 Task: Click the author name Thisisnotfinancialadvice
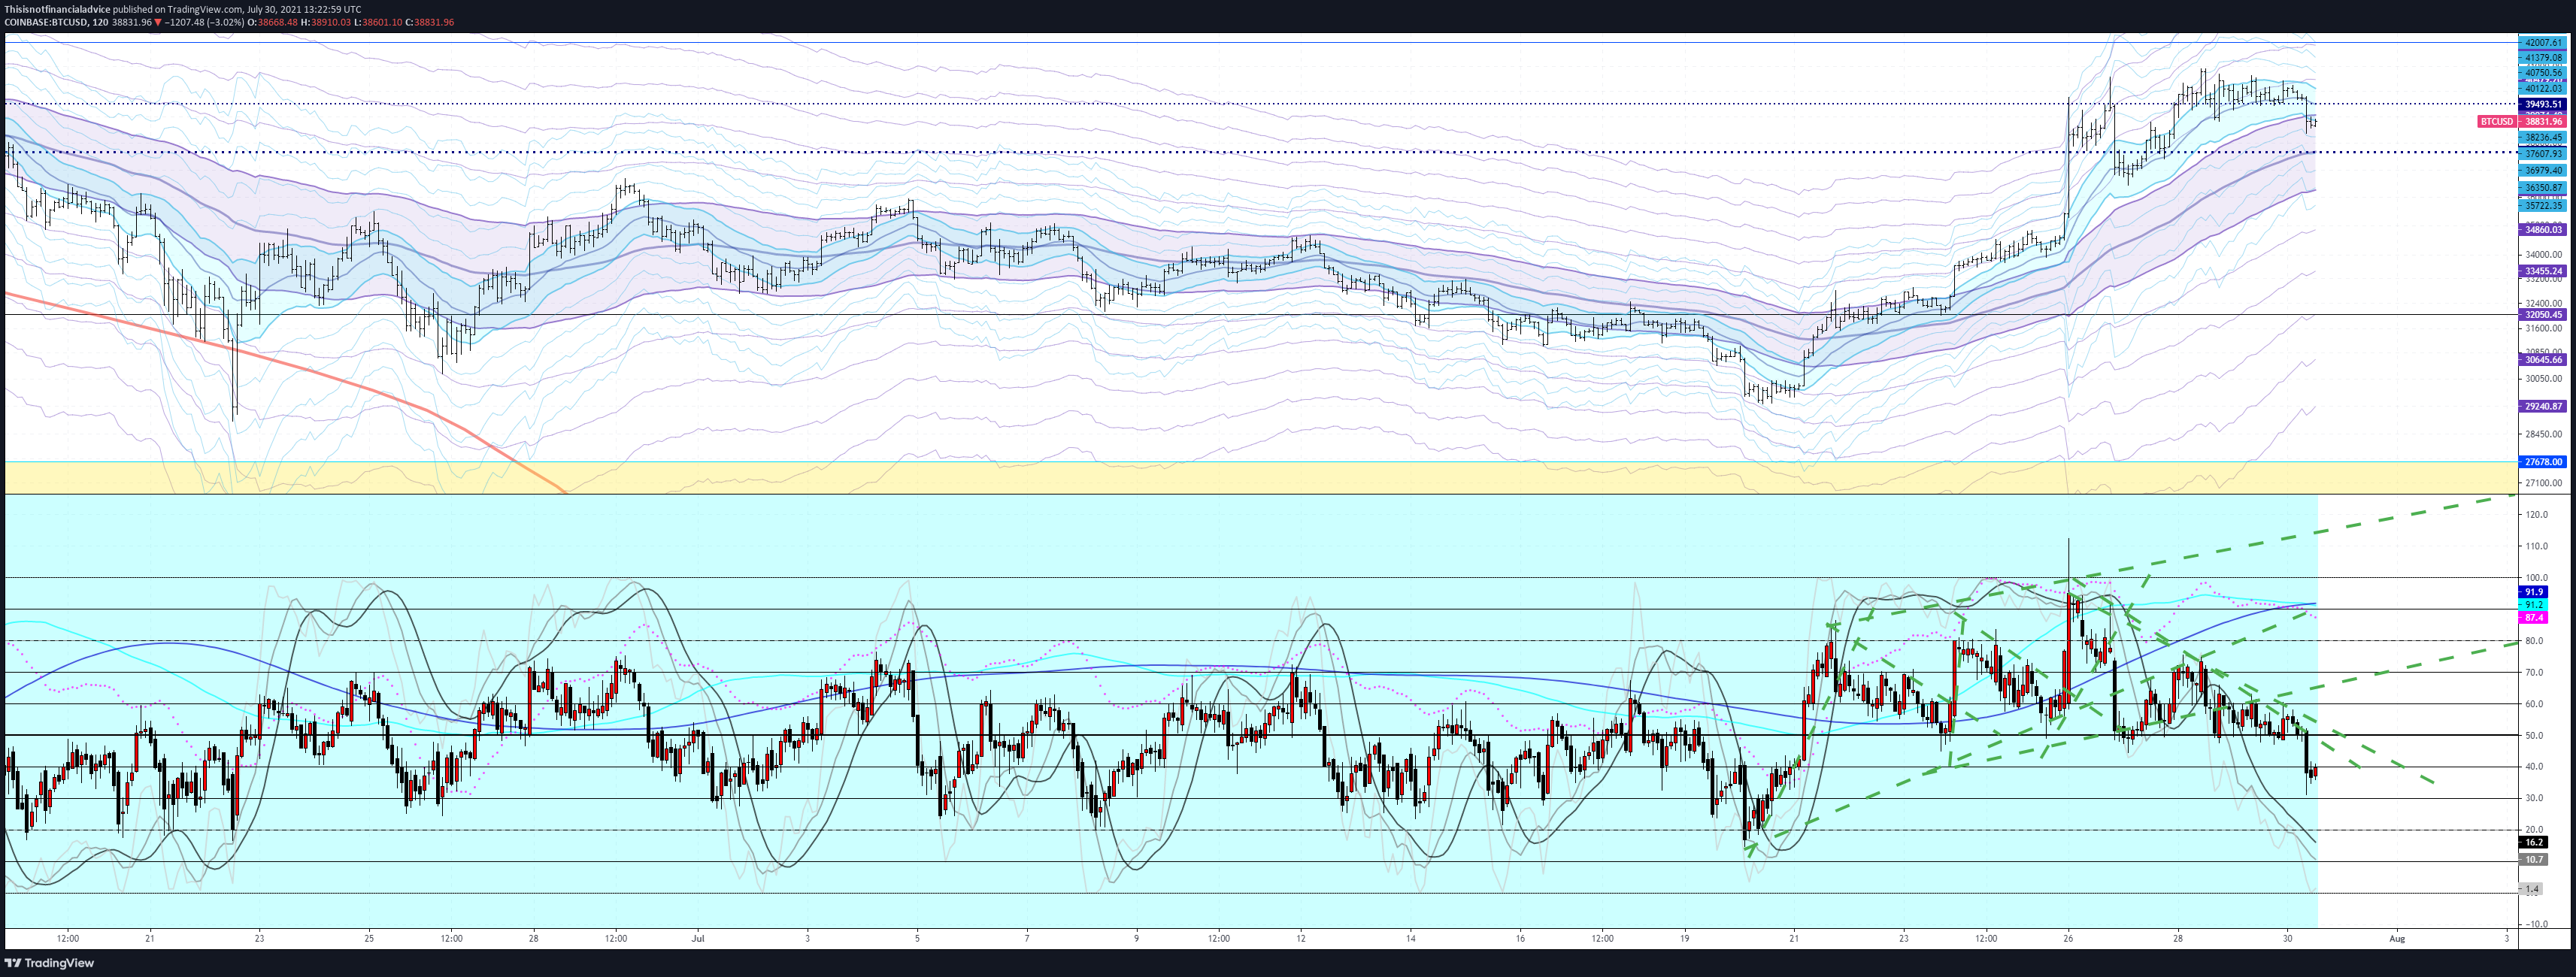coord(57,9)
